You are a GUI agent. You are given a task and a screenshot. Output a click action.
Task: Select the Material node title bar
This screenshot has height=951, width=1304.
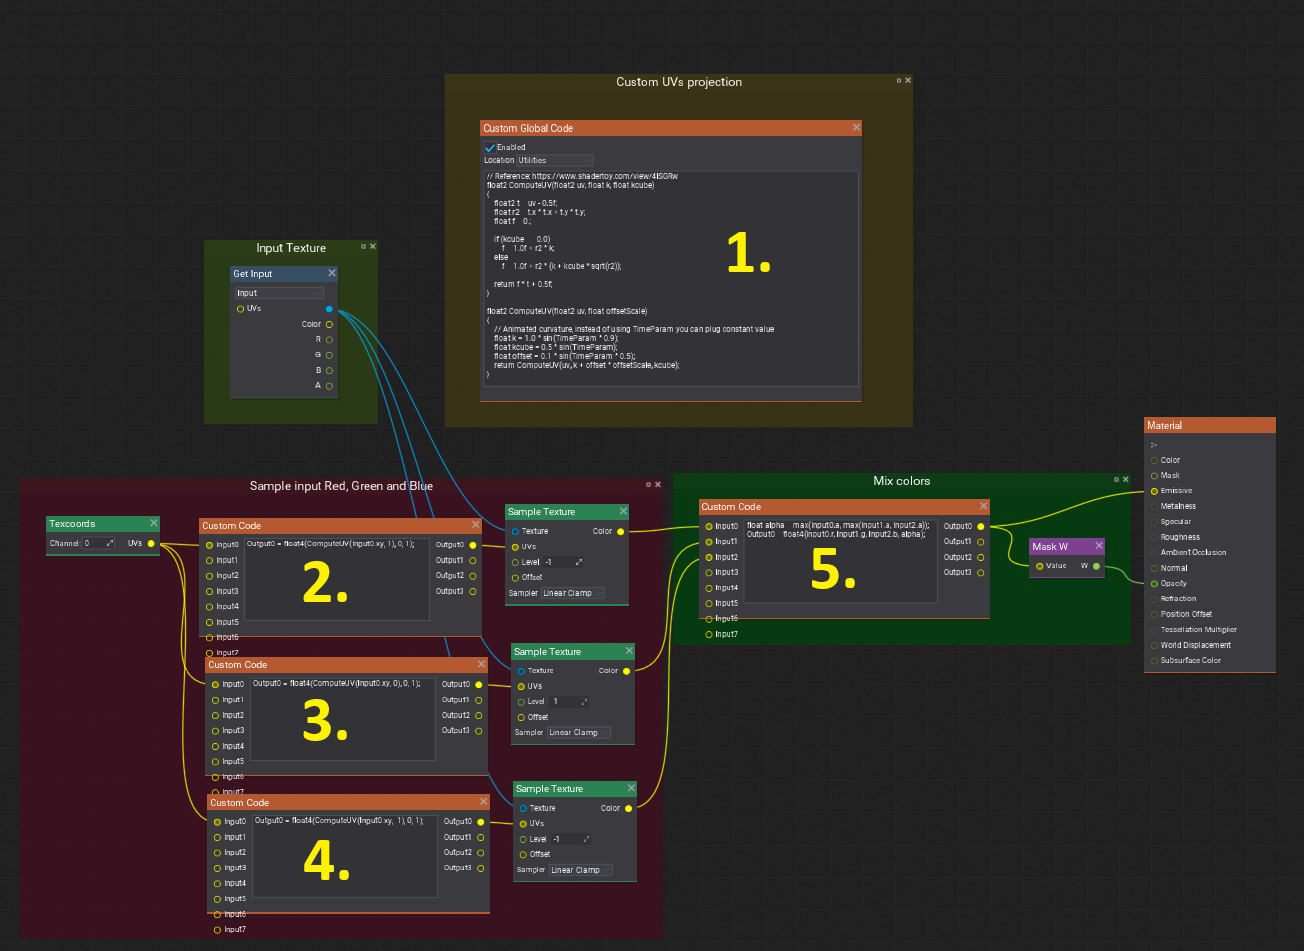pos(1210,425)
